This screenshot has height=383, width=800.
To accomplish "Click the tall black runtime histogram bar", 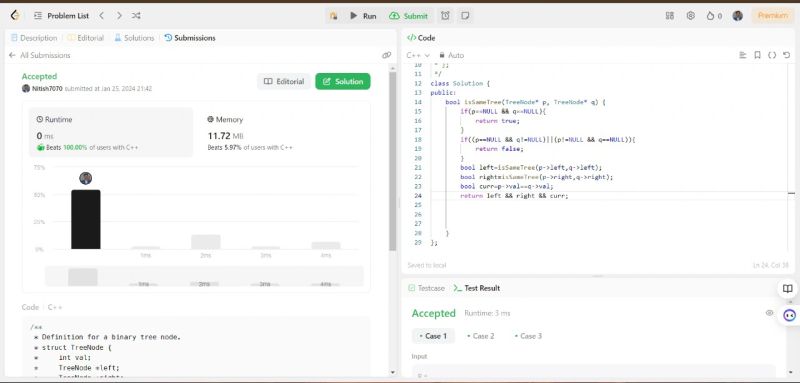I will [x=86, y=219].
